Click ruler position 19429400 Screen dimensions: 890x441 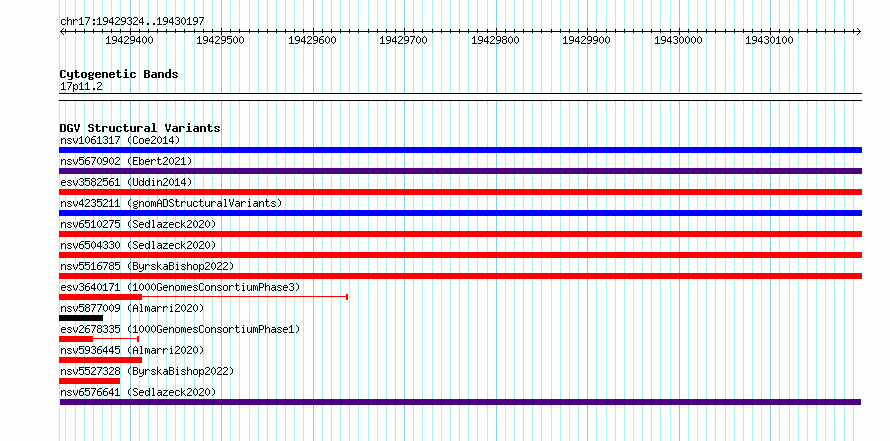tap(129, 40)
